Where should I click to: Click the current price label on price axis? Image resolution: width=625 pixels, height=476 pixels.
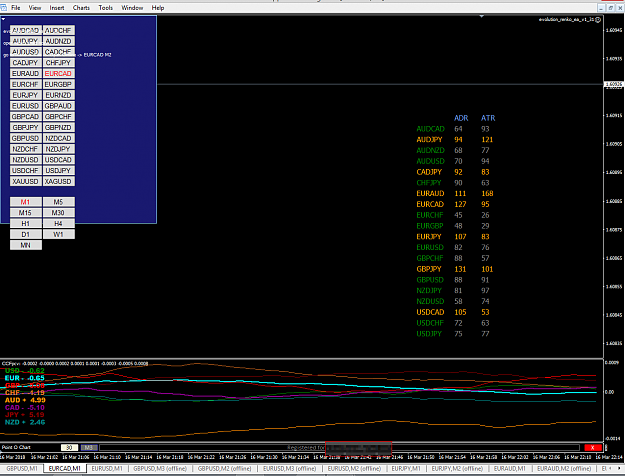coord(614,85)
